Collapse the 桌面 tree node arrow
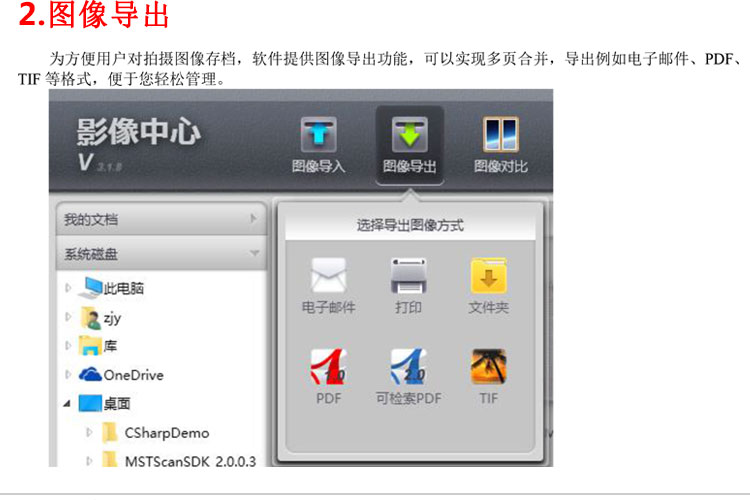The height and width of the screenshot is (500, 750). [x=68, y=404]
